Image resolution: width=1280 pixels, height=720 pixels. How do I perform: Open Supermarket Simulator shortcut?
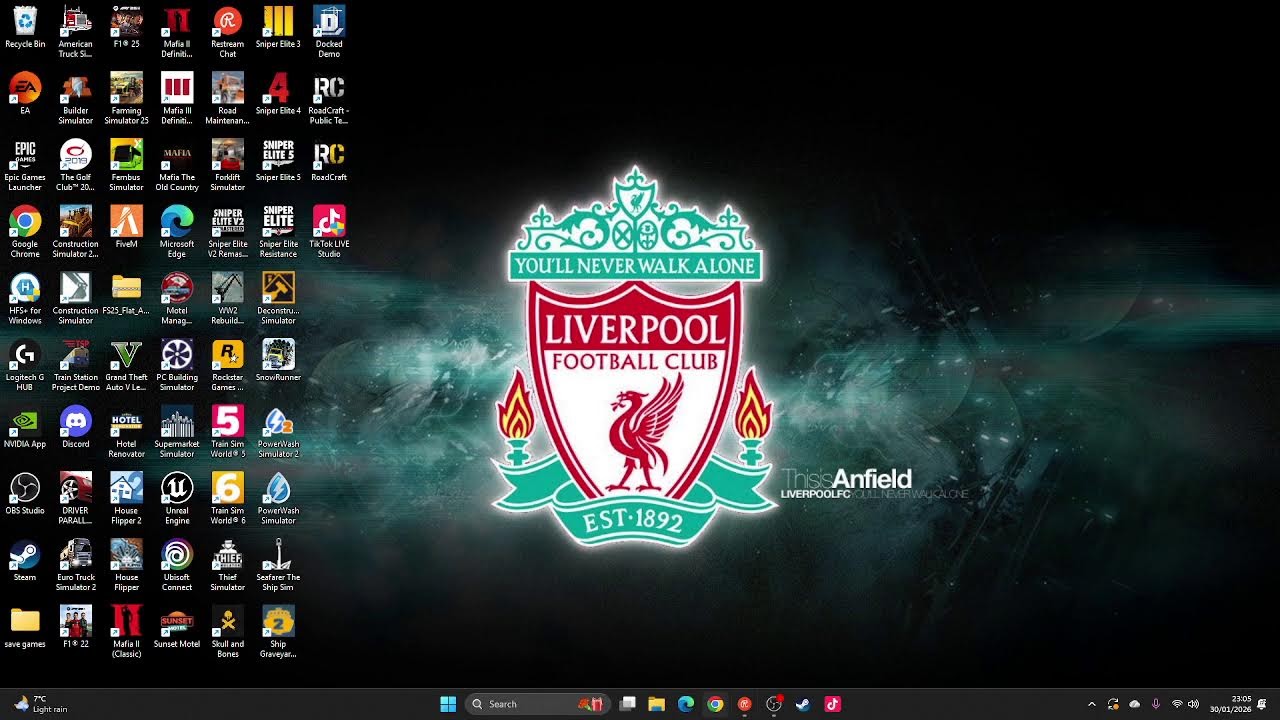[177, 432]
